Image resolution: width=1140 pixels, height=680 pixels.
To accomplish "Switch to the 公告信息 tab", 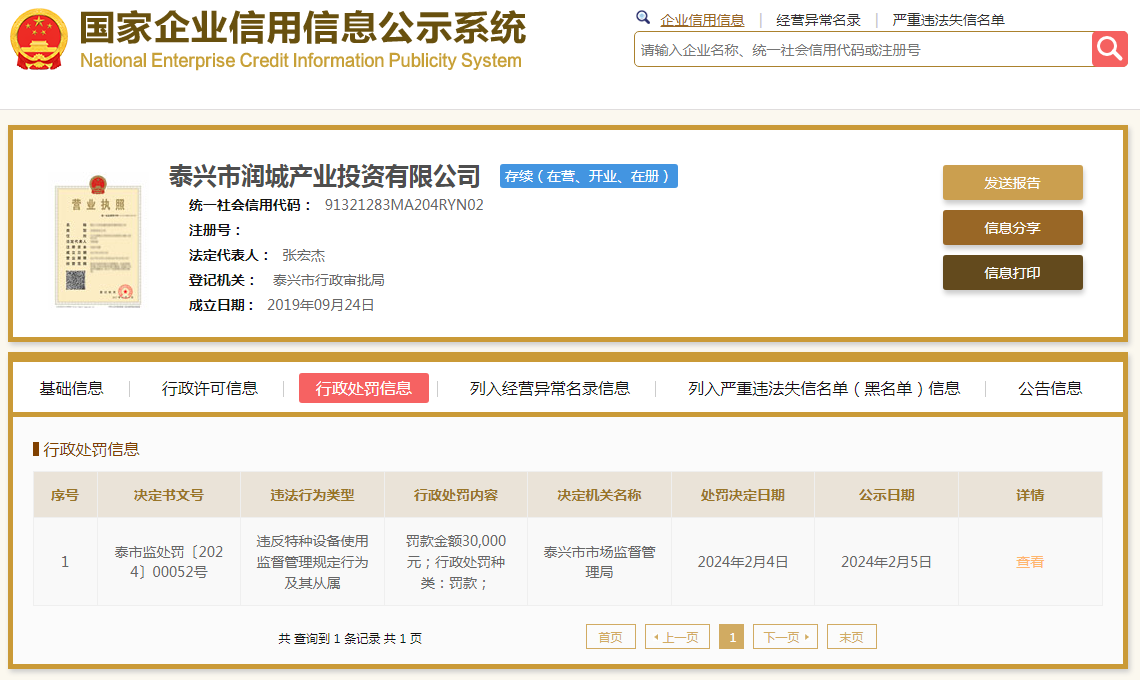I will point(1050,388).
